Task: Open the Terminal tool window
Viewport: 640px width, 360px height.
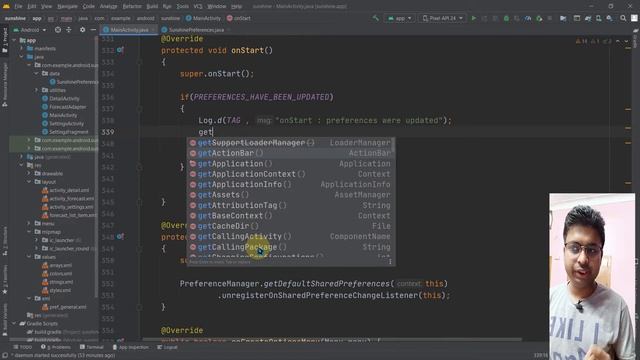Action: pyautogui.click(x=92, y=347)
